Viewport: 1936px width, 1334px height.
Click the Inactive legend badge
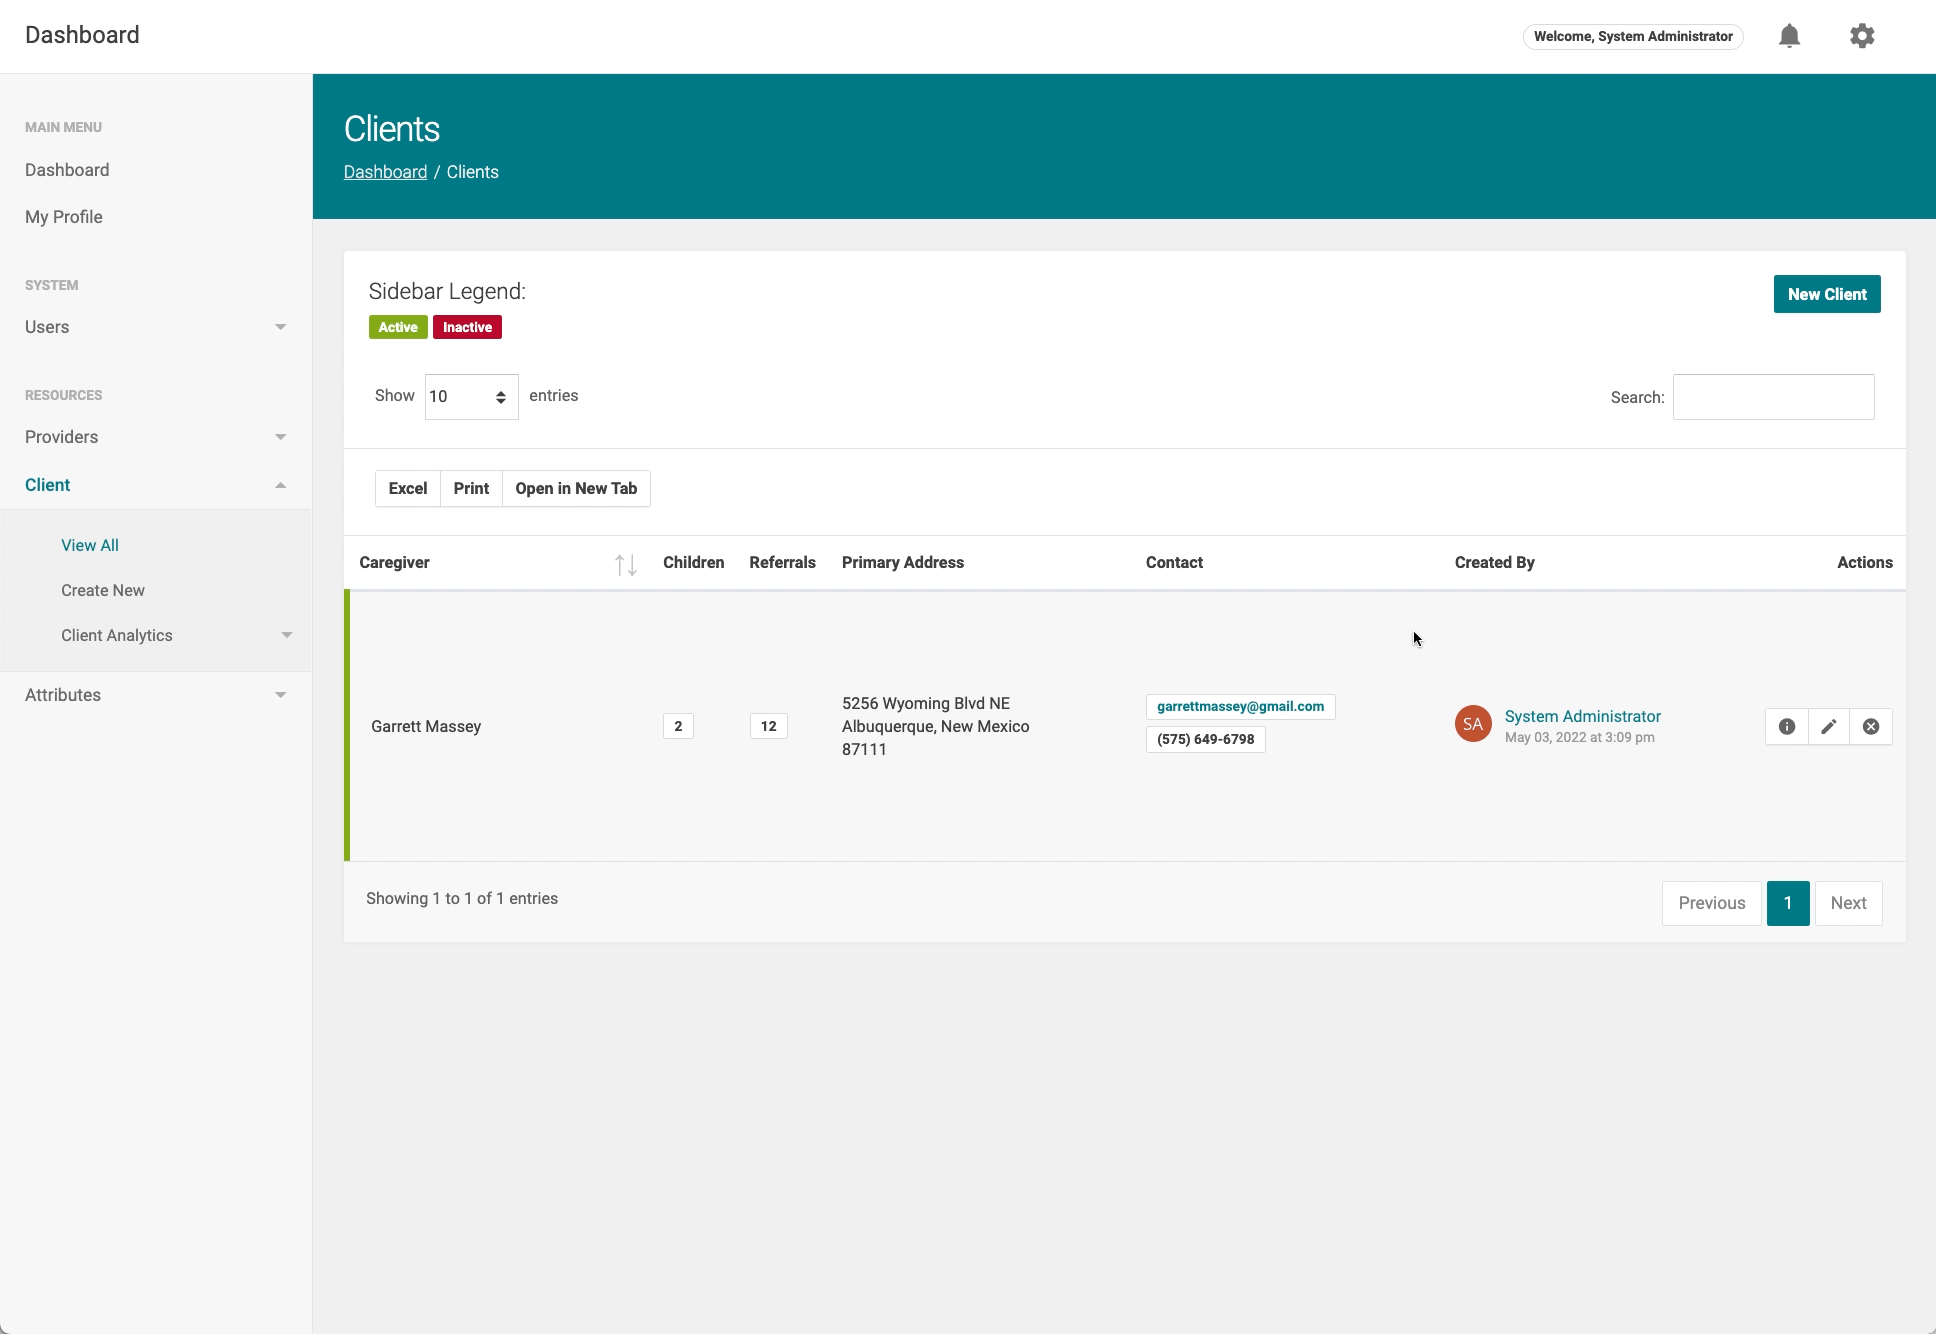tap(467, 327)
